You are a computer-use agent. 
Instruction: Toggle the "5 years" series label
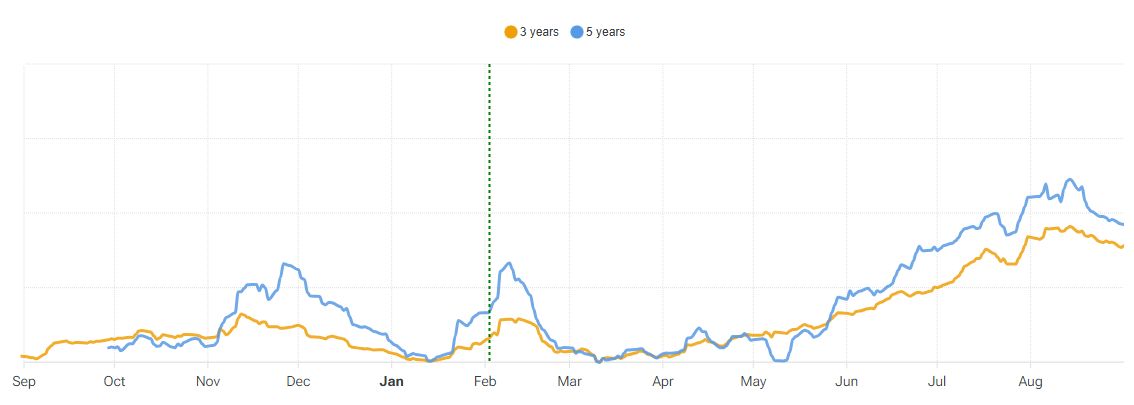(605, 32)
